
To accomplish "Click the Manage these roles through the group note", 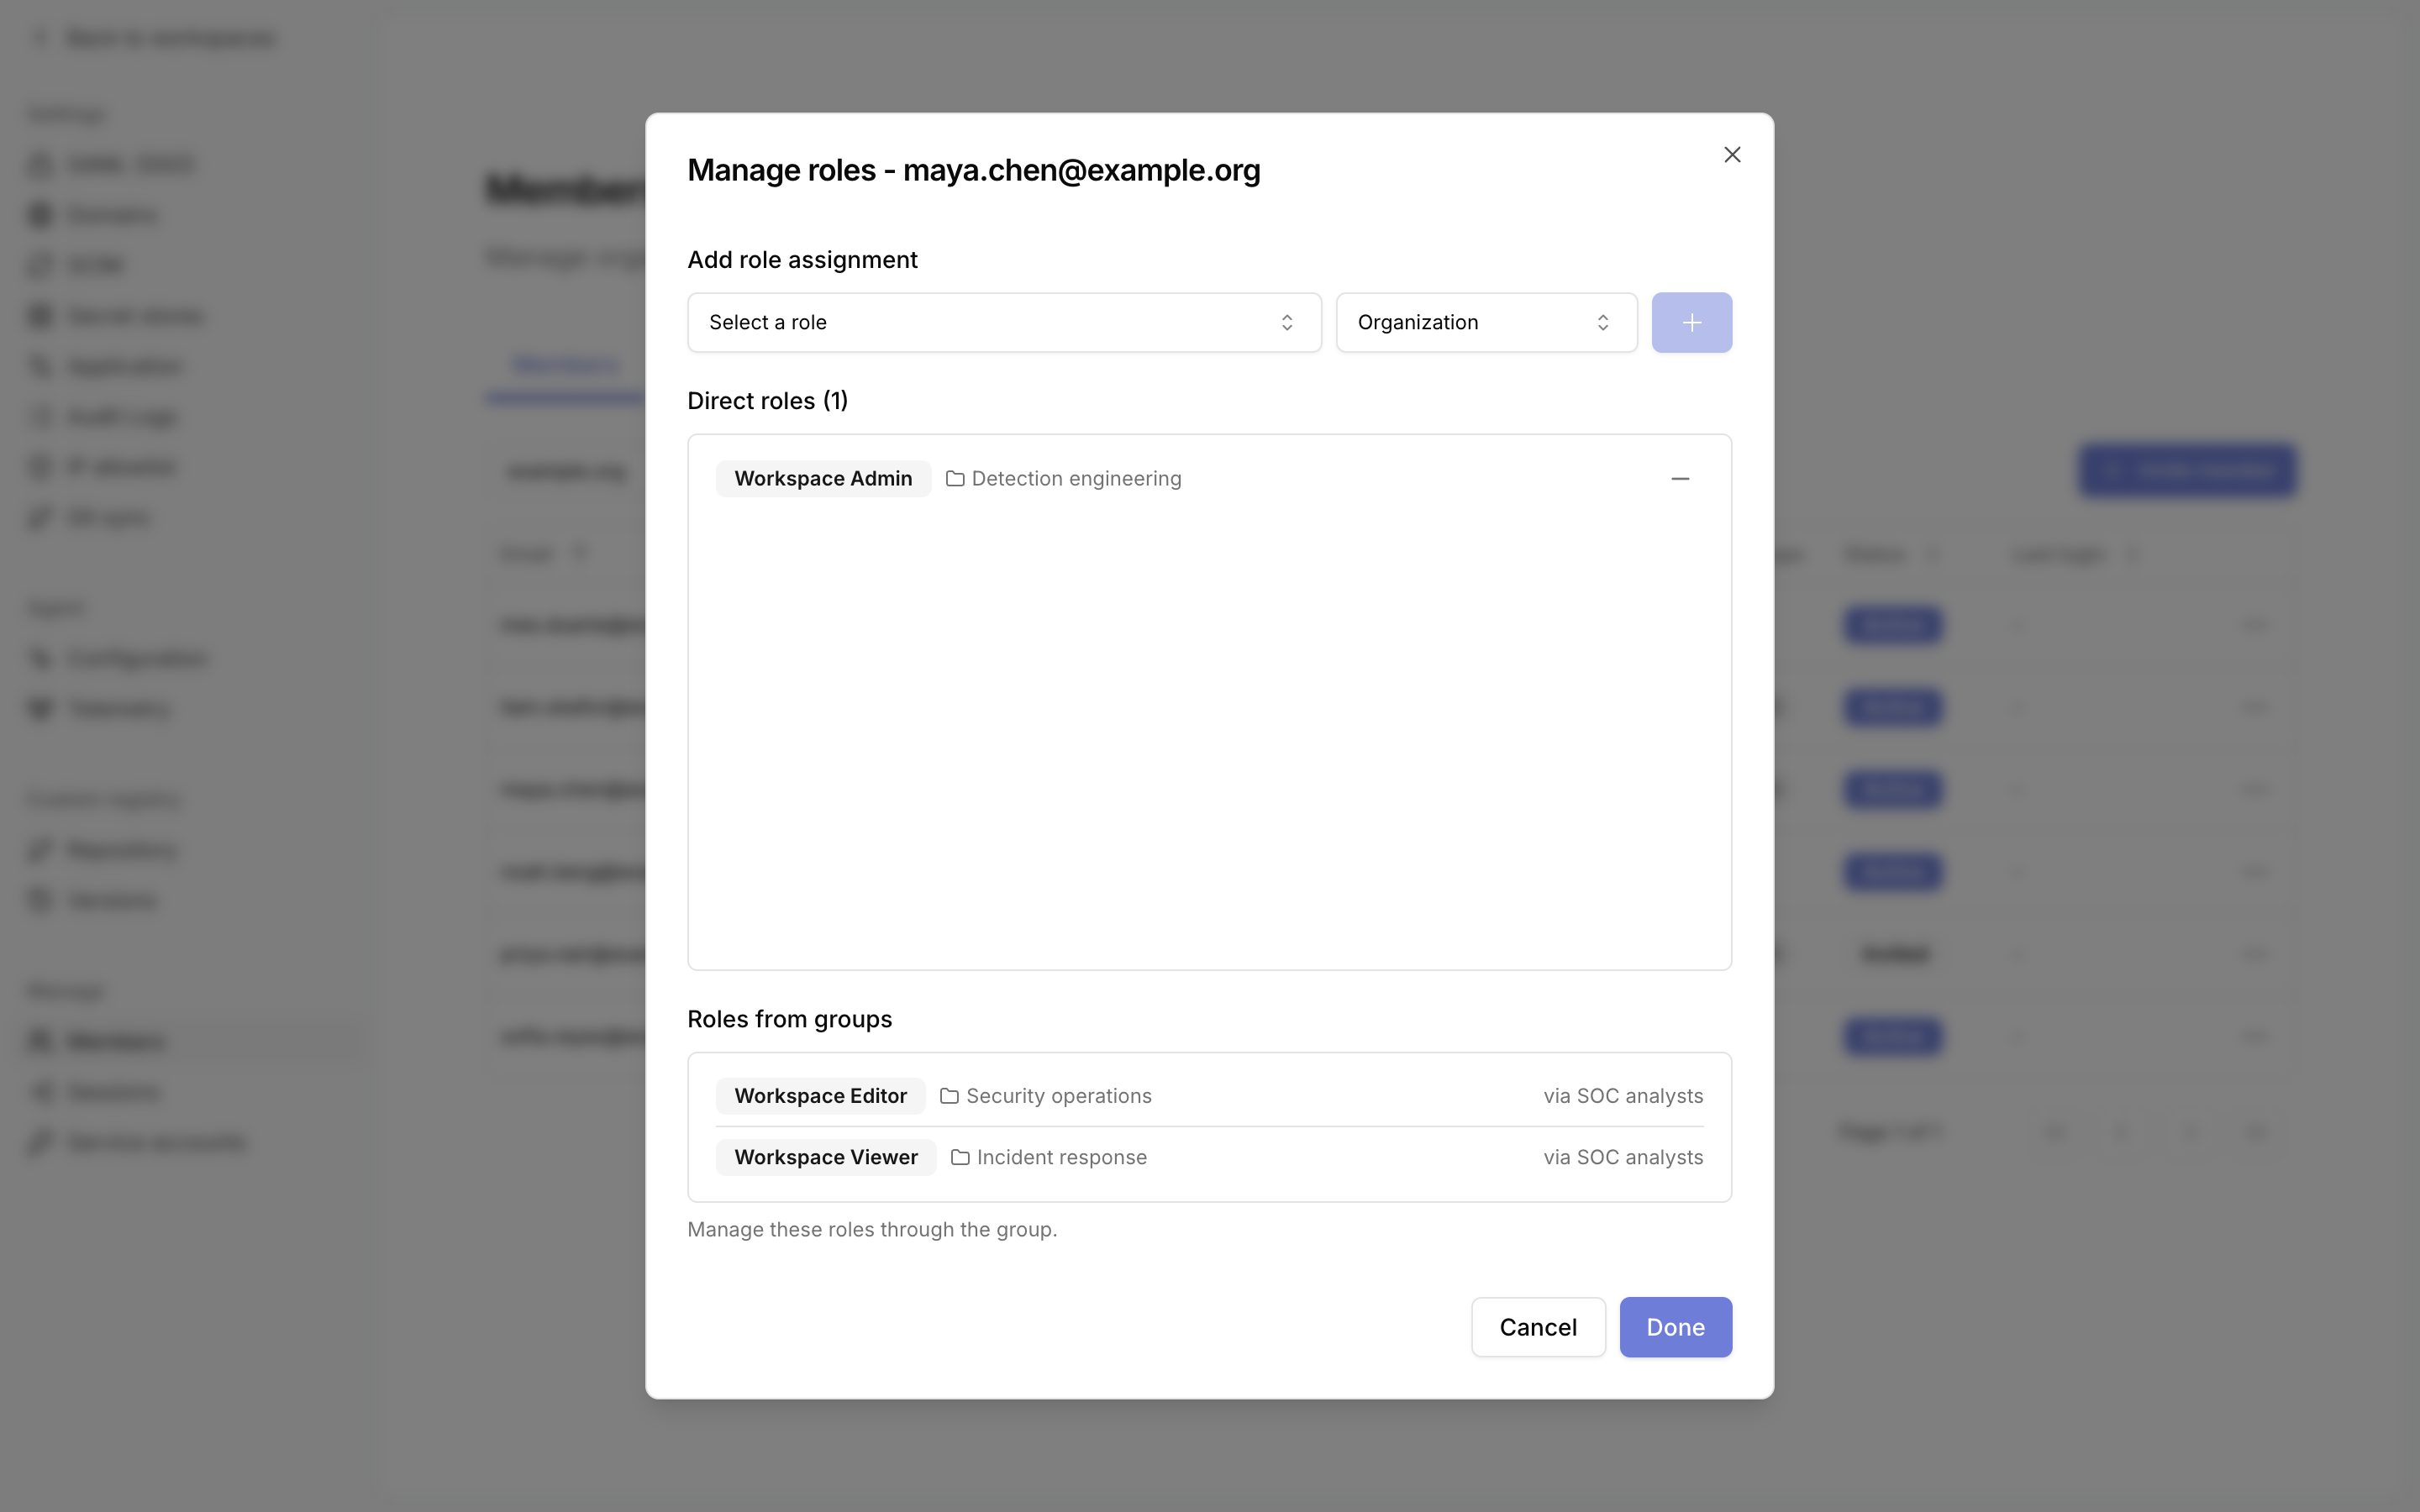I will [x=872, y=1229].
